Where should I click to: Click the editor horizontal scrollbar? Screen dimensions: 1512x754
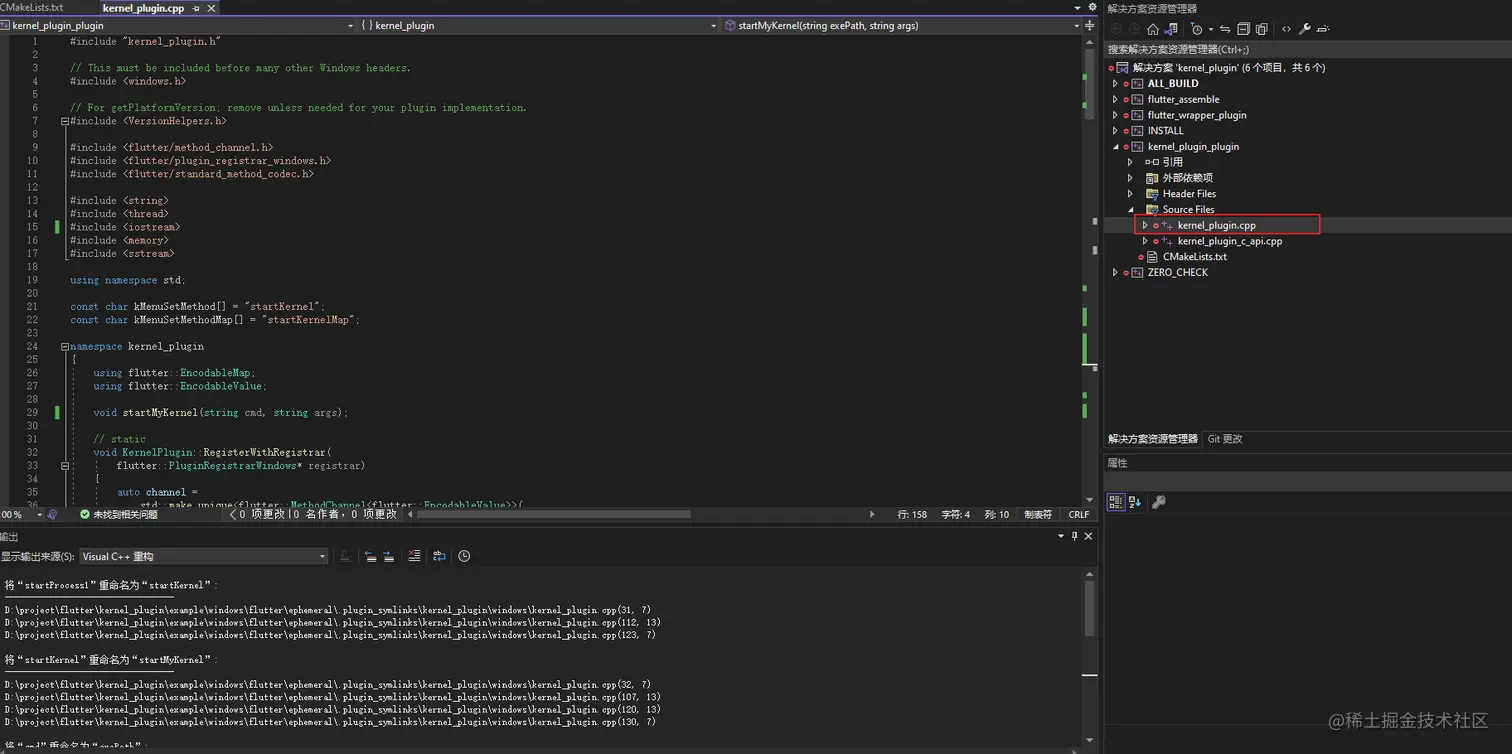point(556,514)
